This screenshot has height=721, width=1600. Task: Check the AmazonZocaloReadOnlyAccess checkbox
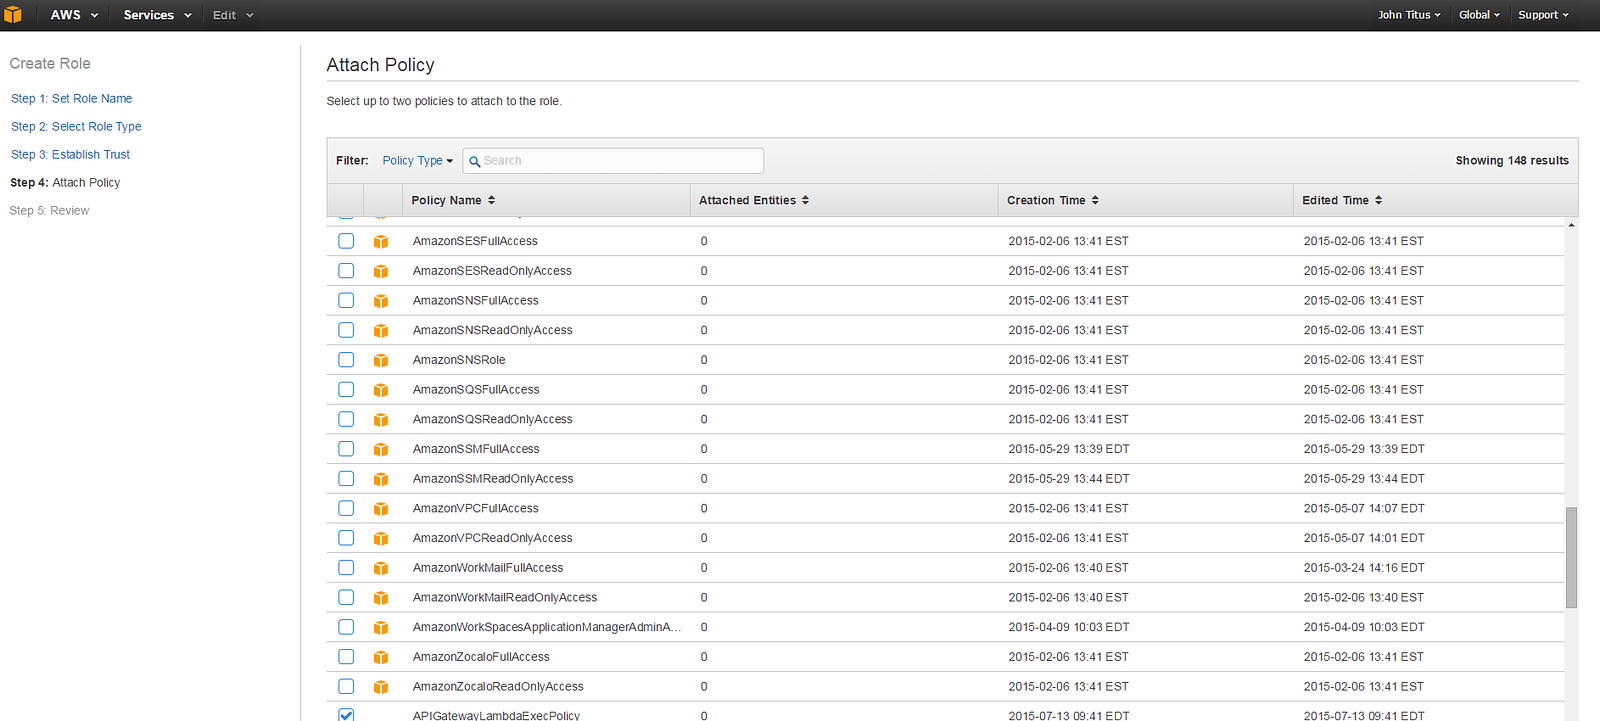[346, 686]
